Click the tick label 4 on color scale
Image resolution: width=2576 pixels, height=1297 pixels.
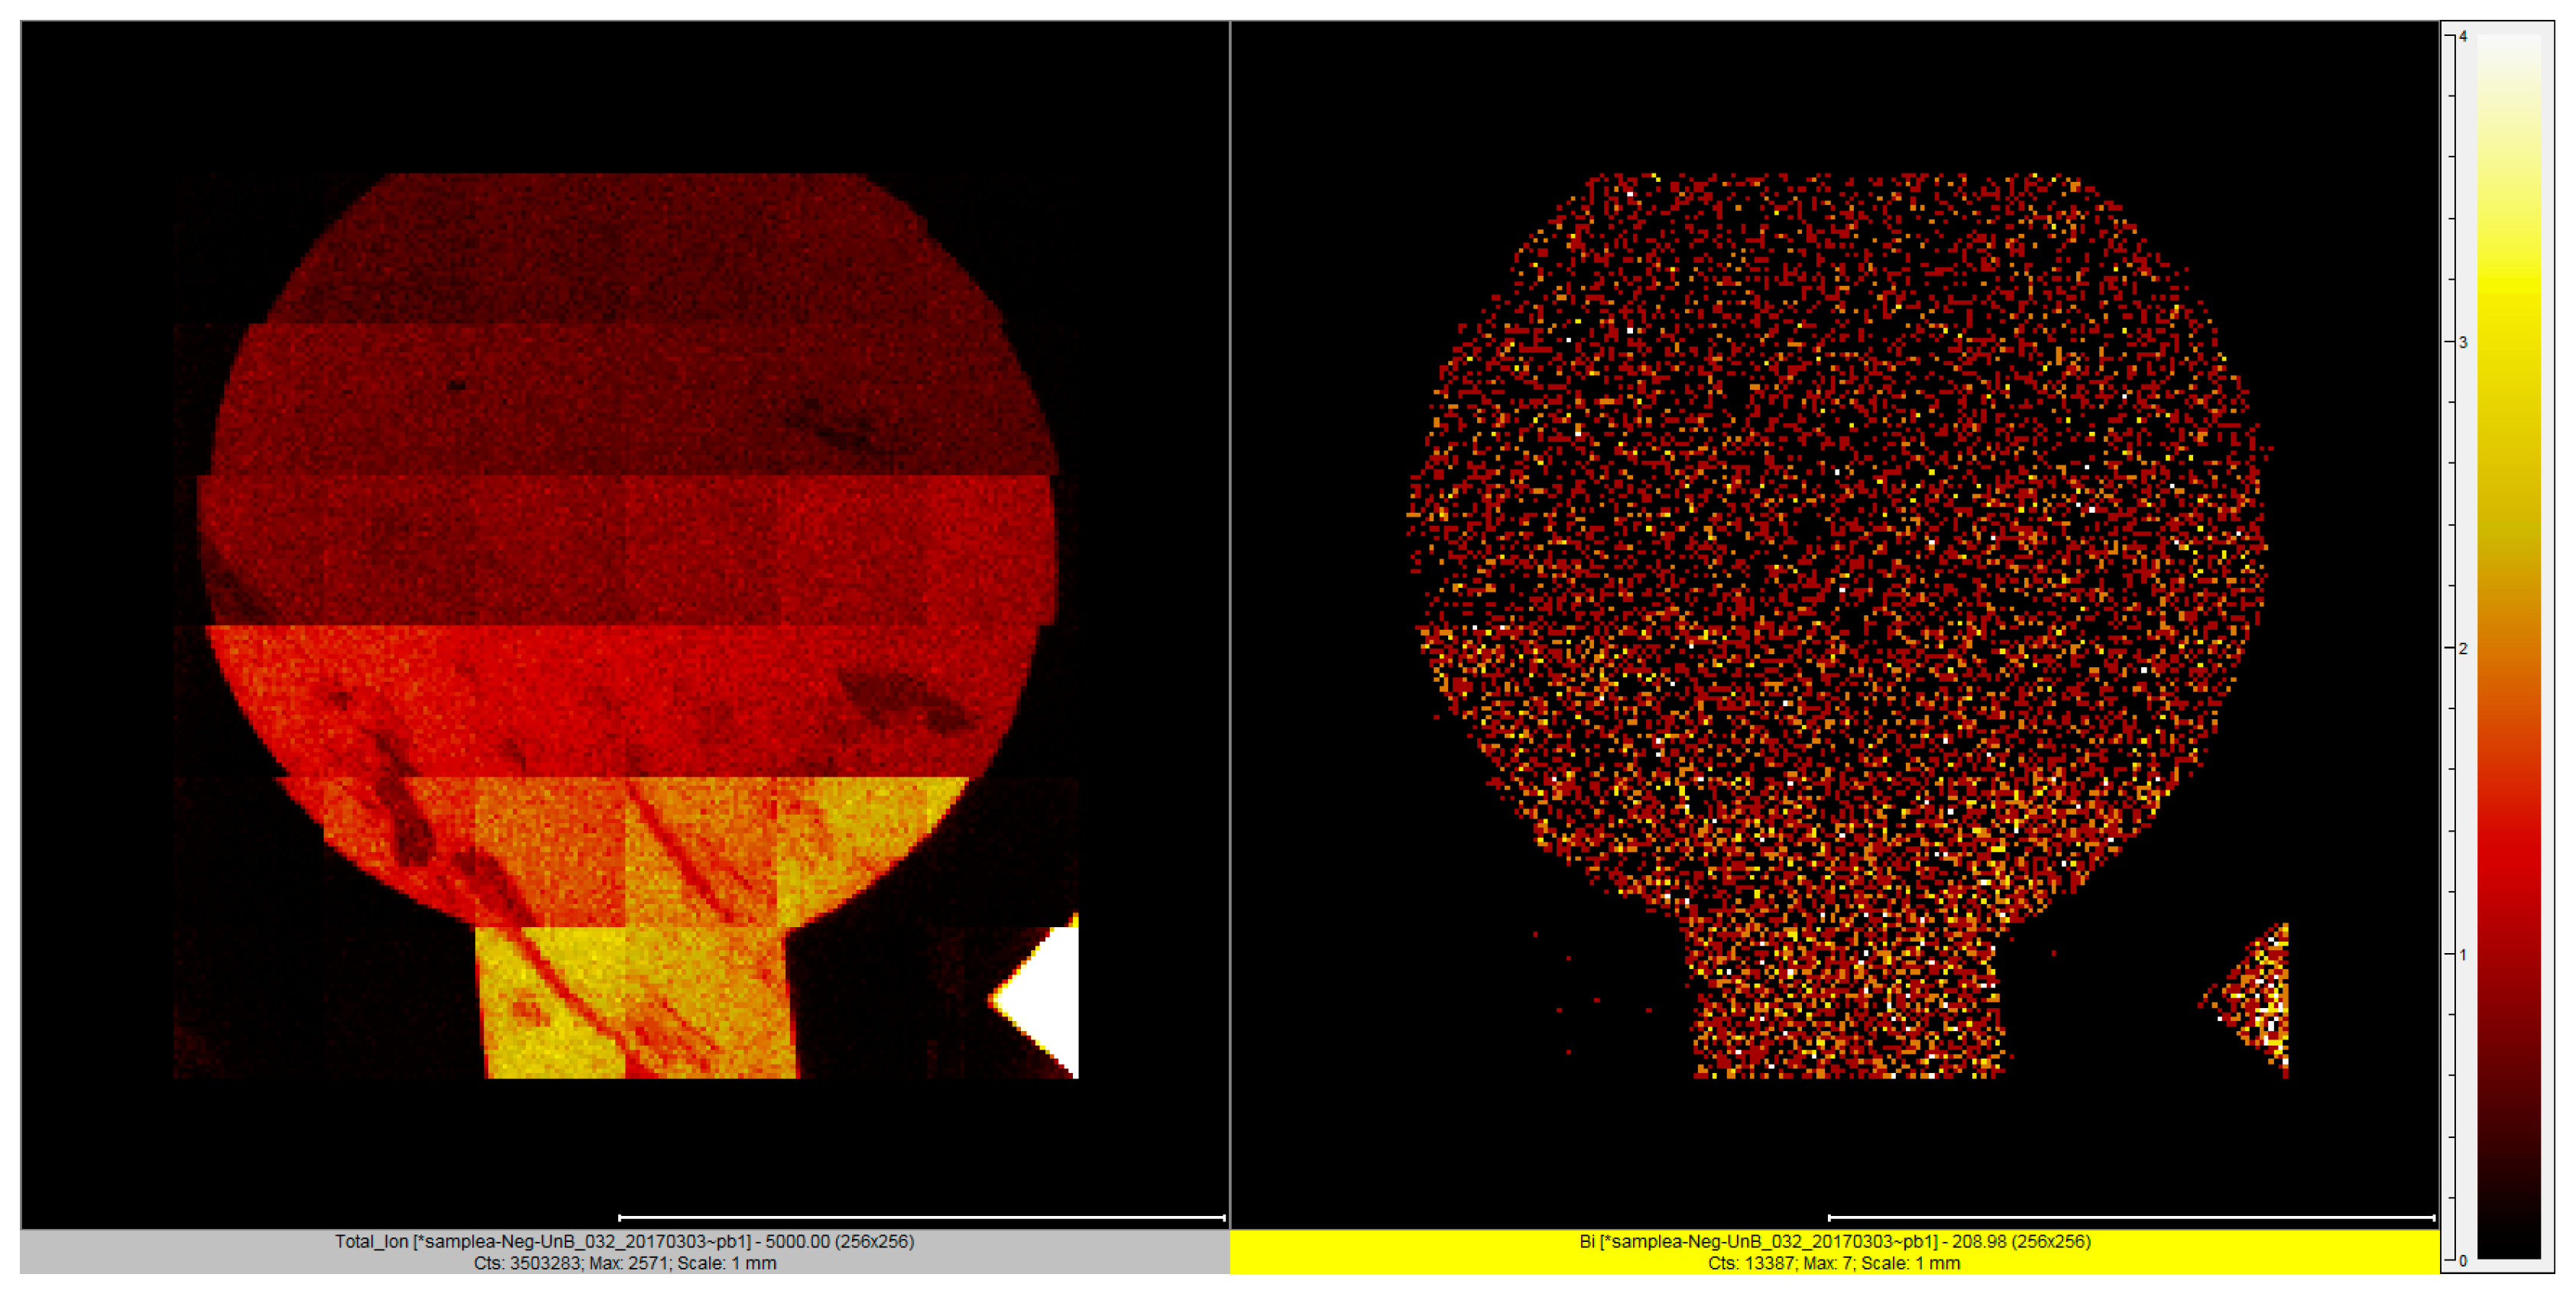pyautogui.click(x=2463, y=36)
